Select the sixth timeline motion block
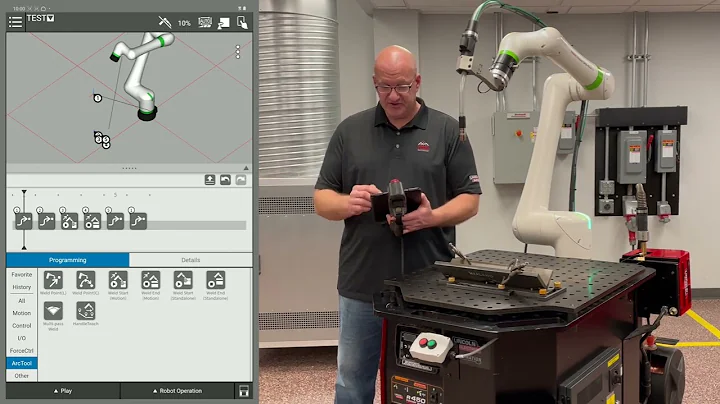This screenshot has height=404, width=720. [138, 221]
